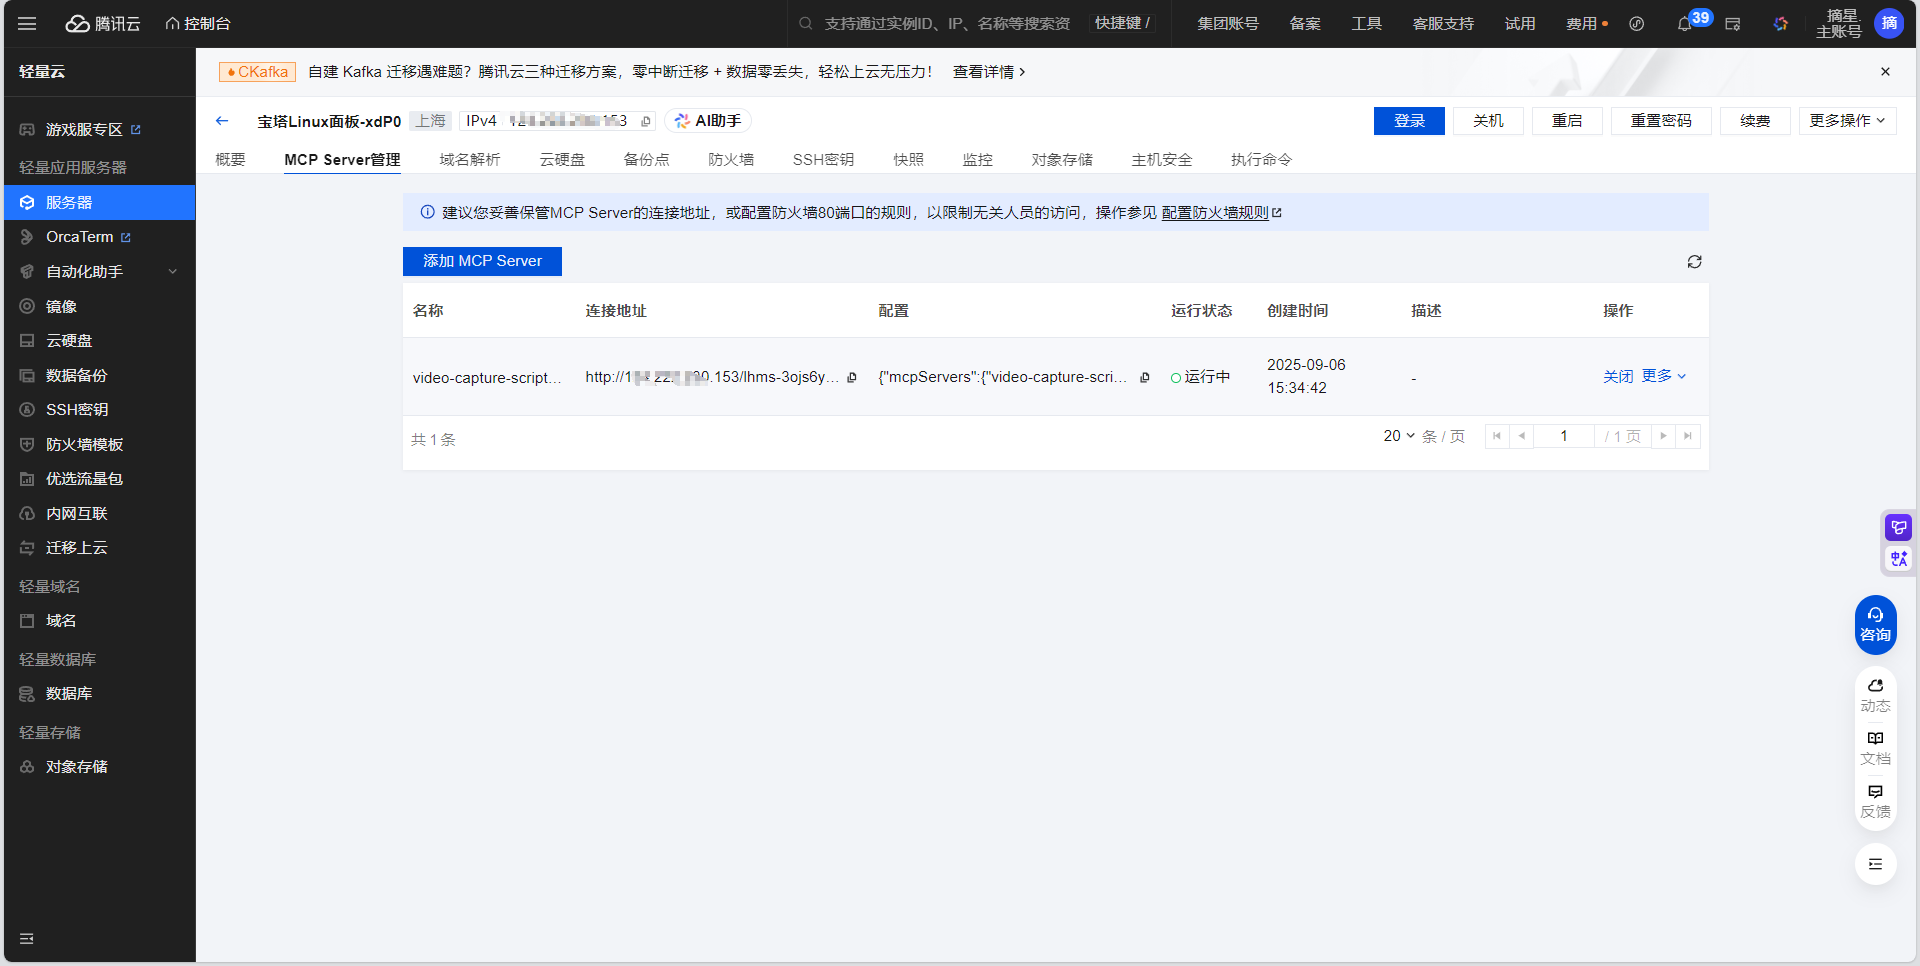Open the user avatar account menu
The width and height of the screenshot is (1920, 966).
(x=1889, y=23)
